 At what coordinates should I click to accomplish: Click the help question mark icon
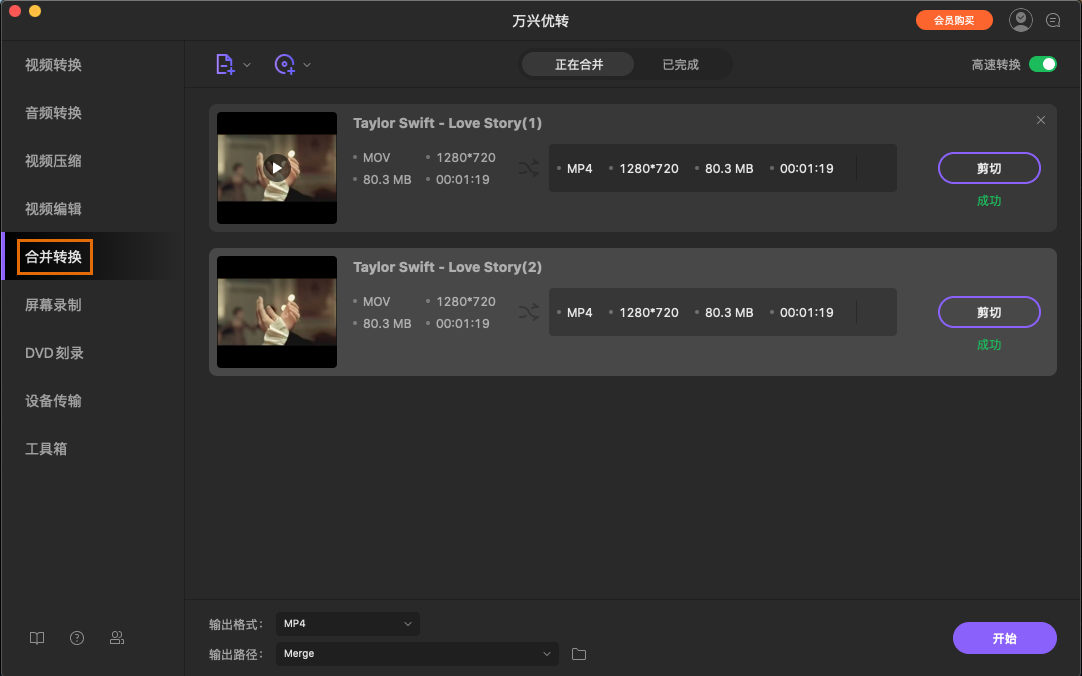pyautogui.click(x=77, y=638)
